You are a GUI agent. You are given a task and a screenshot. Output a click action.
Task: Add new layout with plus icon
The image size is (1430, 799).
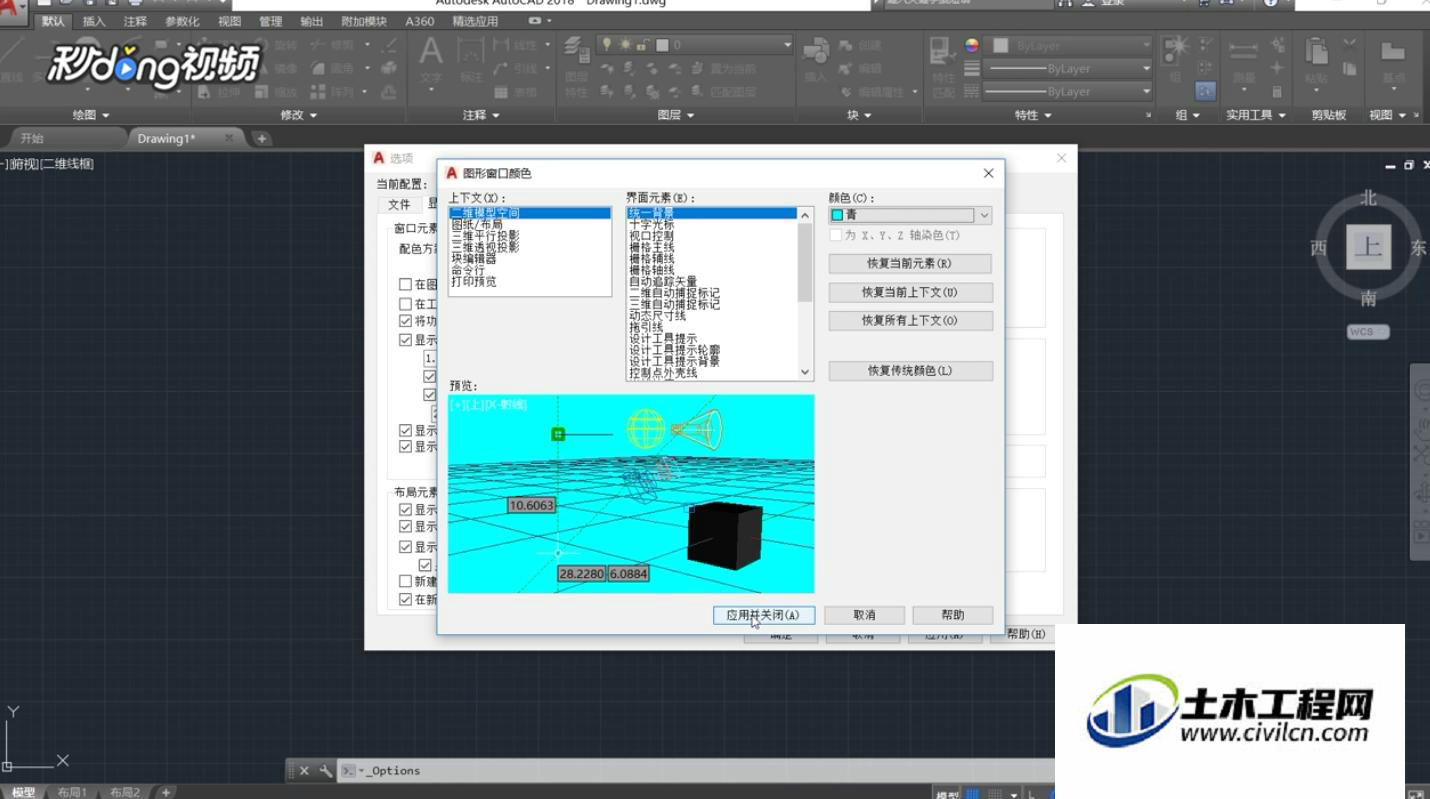[x=166, y=792]
